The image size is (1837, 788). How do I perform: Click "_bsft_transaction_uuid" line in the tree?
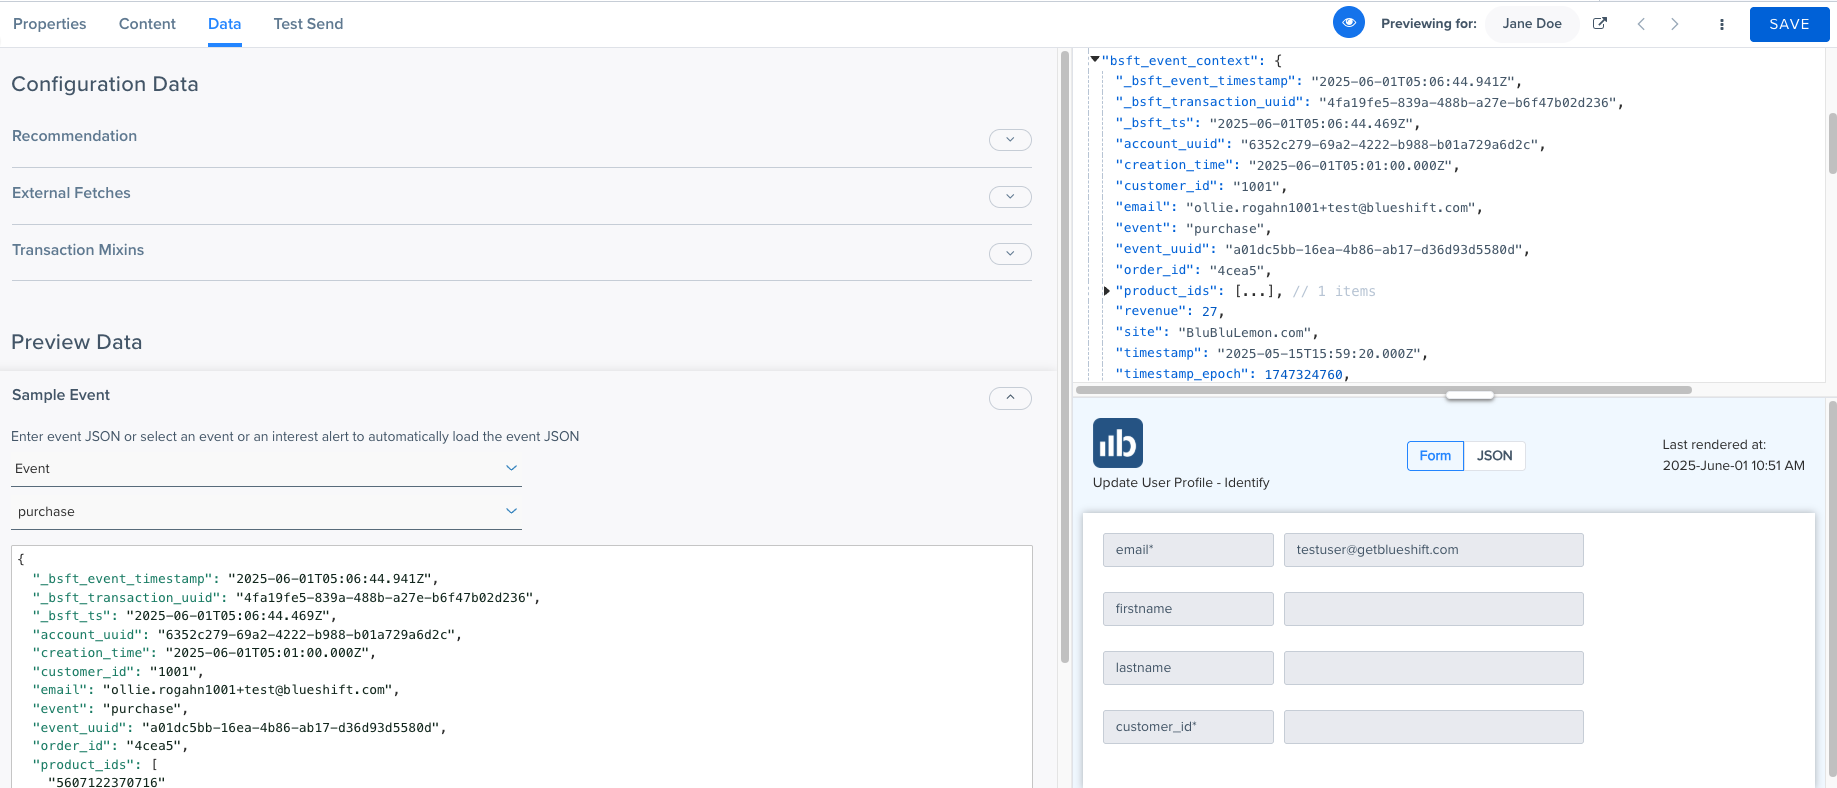1369,102
